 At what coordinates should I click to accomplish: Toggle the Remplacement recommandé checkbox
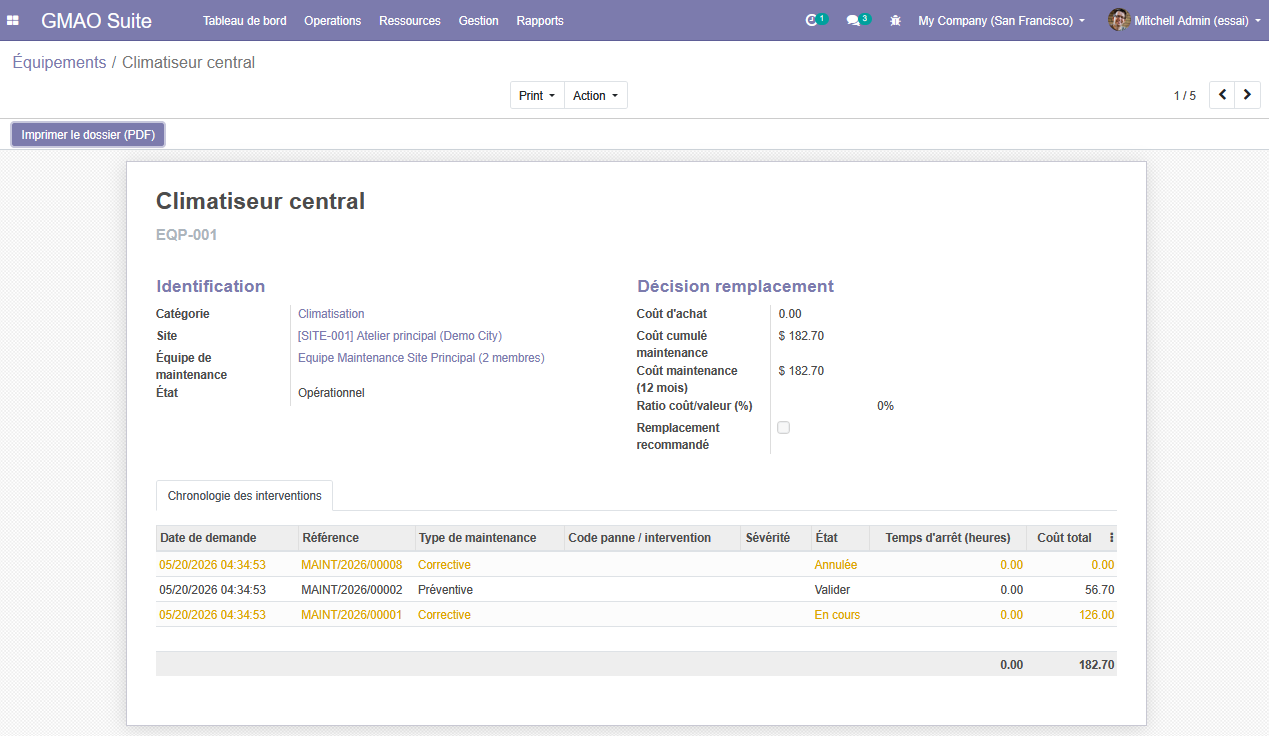click(784, 427)
